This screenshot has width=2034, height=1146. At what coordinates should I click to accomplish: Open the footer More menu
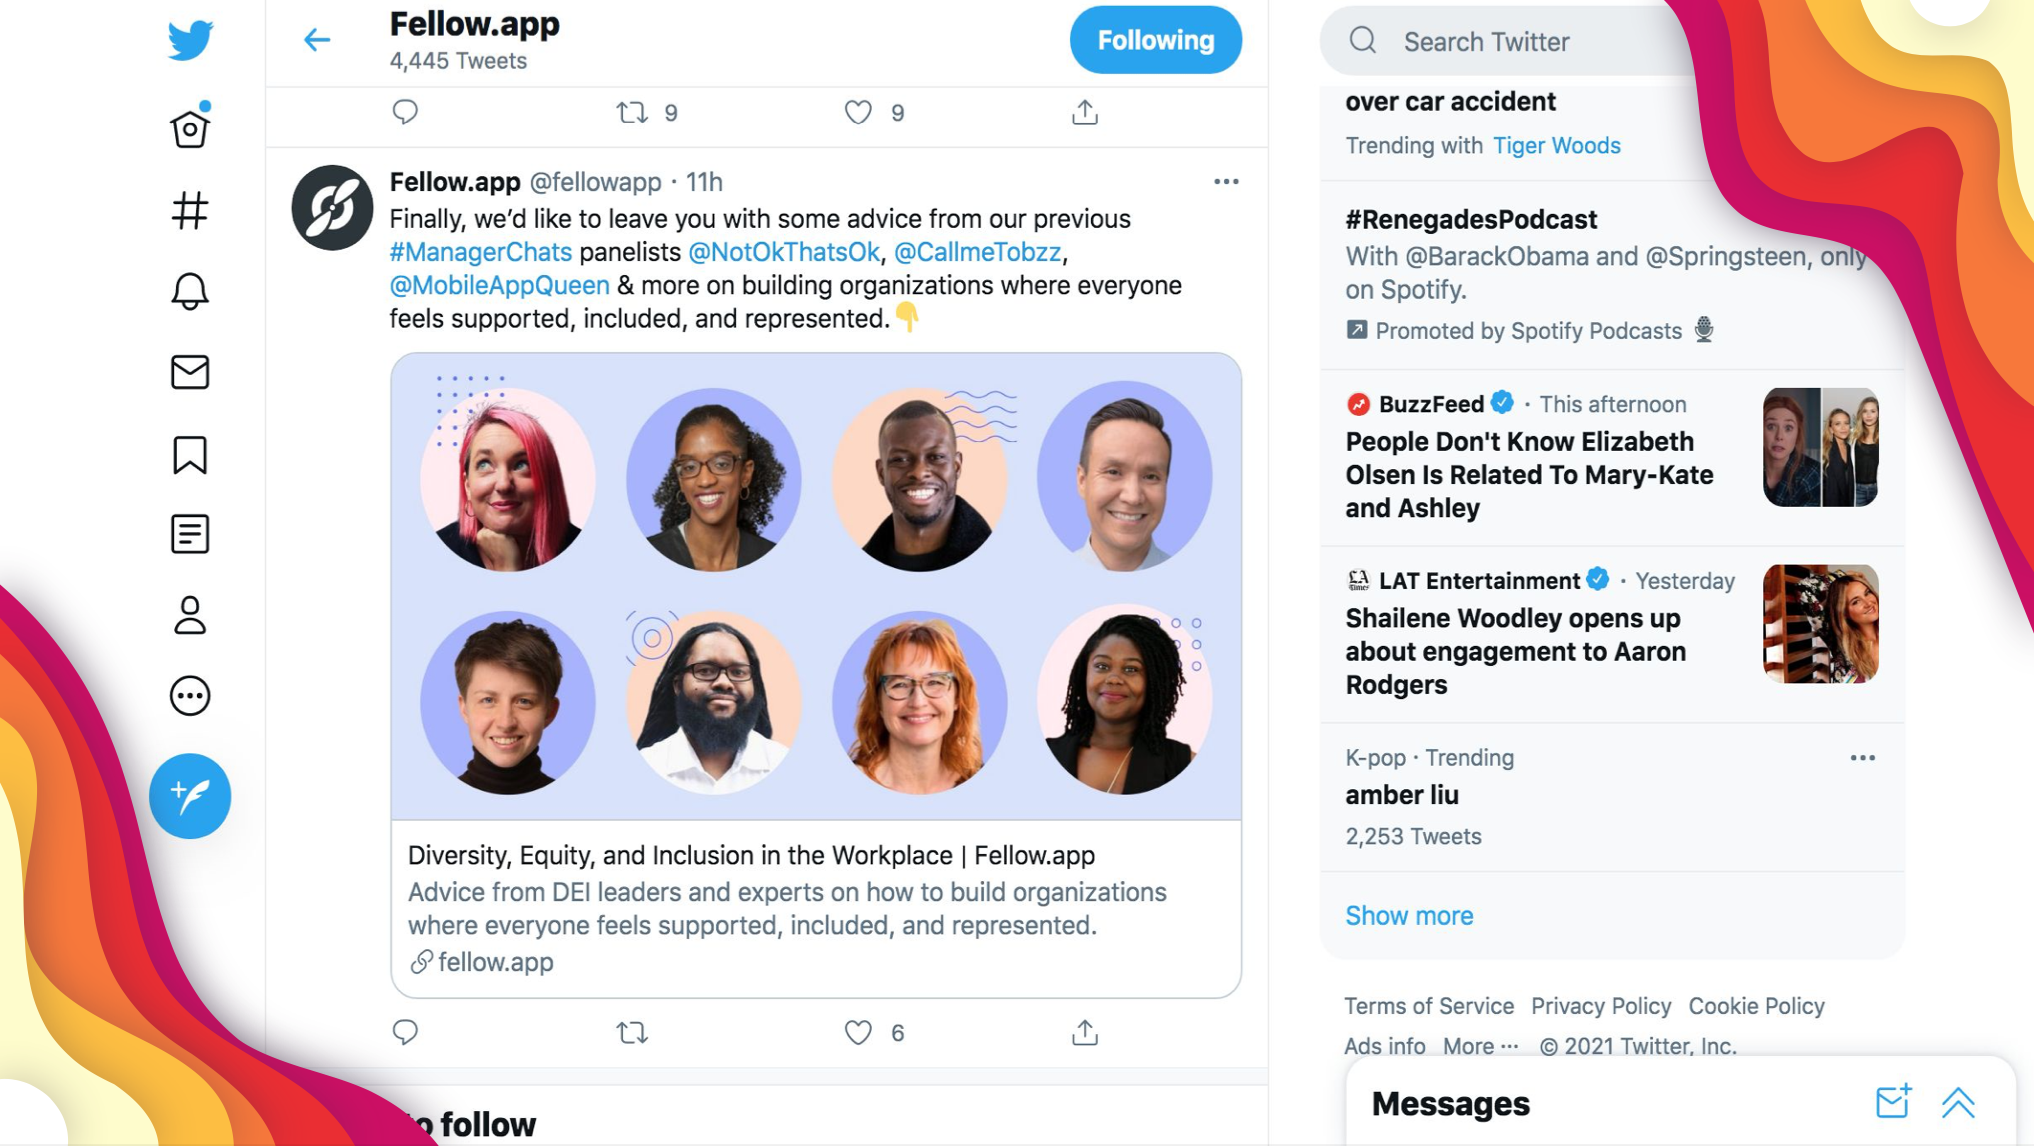click(x=1480, y=1046)
